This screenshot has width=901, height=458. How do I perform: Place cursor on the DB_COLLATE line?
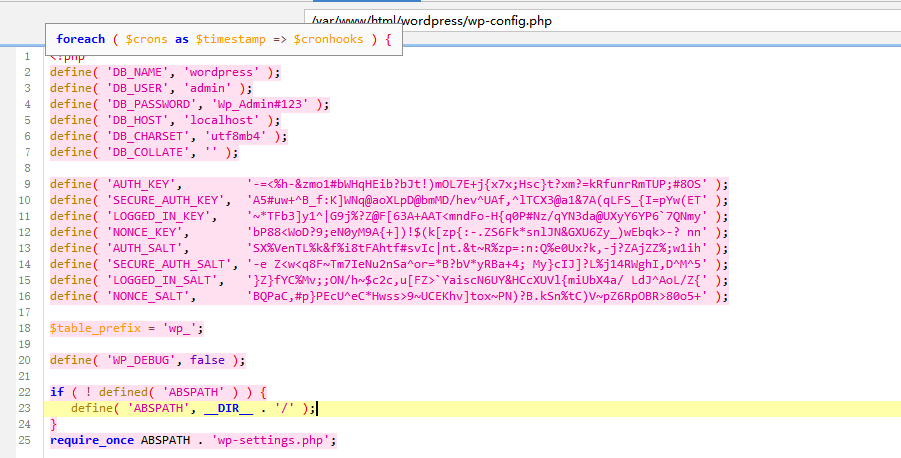tap(145, 152)
